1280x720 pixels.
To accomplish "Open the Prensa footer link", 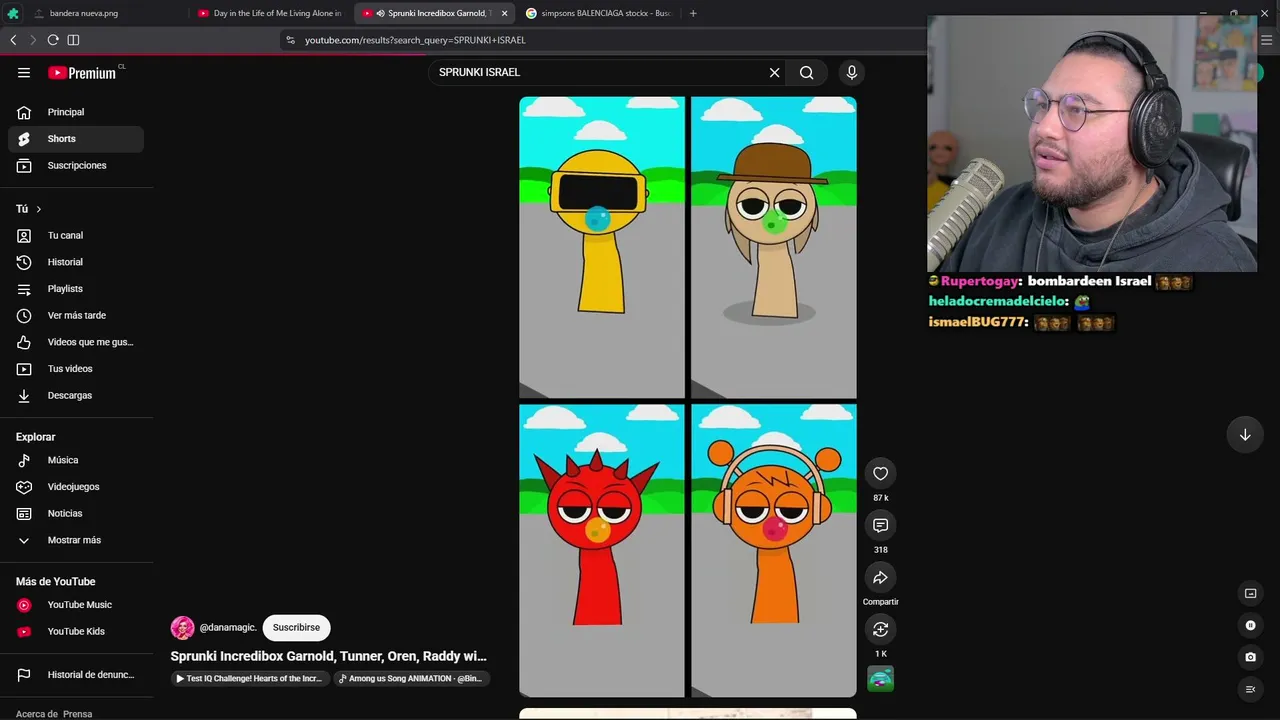I will (x=77, y=714).
